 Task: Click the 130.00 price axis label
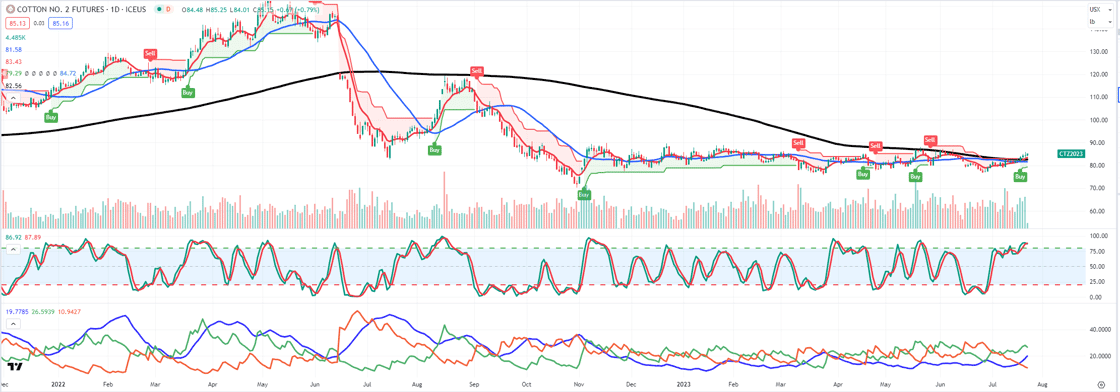1099,51
